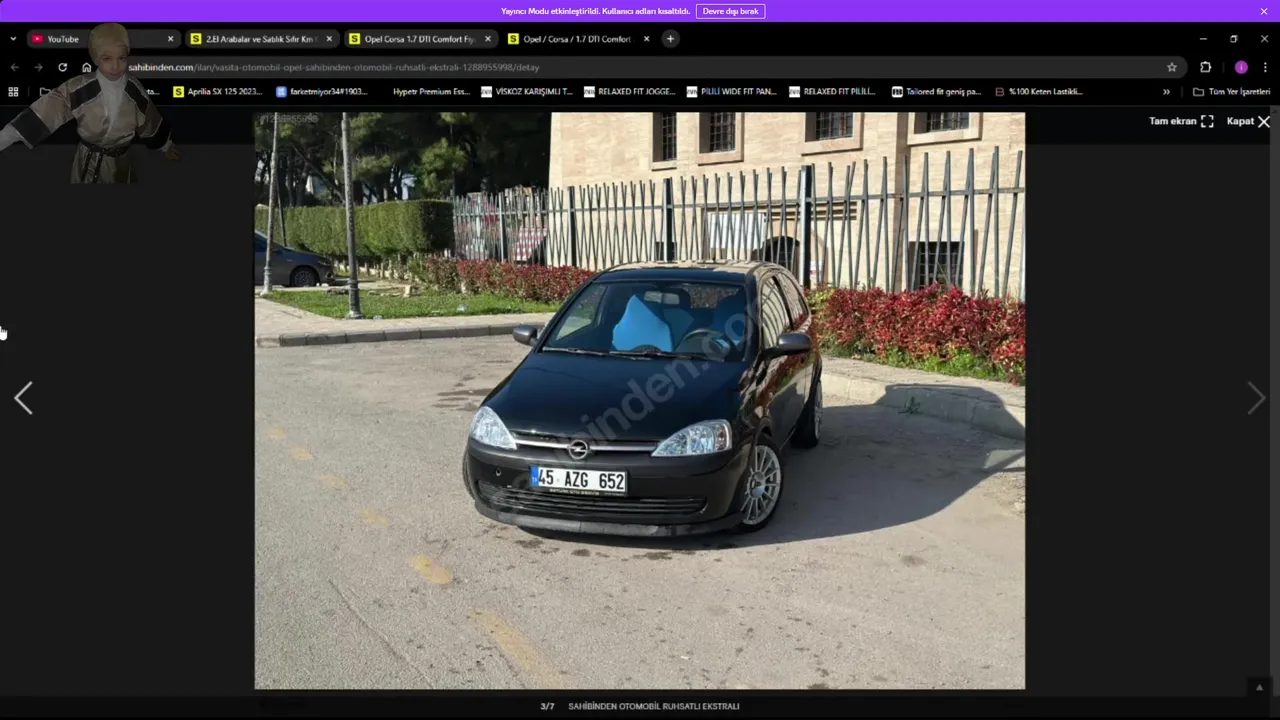Show the next photo with right arrow

coord(1256,398)
